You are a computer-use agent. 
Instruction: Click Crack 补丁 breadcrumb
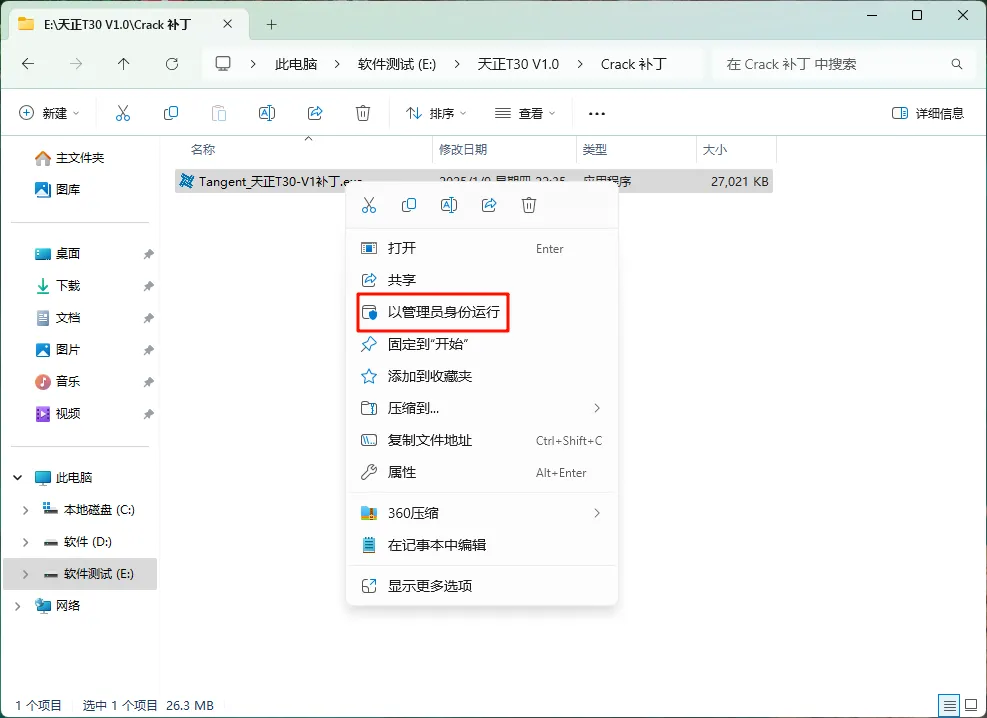click(x=633, y=64)
